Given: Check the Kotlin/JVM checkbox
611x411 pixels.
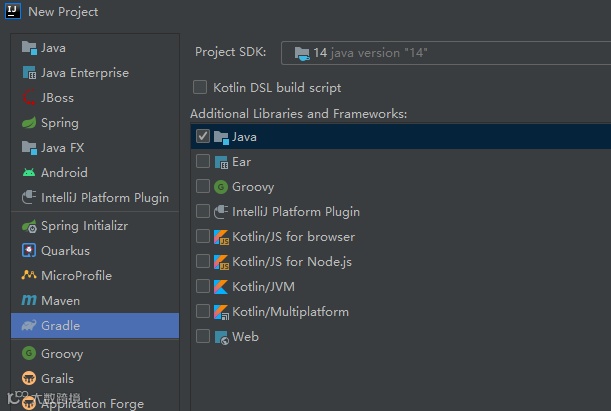Looking at the screenshot, I should (203, 286).
